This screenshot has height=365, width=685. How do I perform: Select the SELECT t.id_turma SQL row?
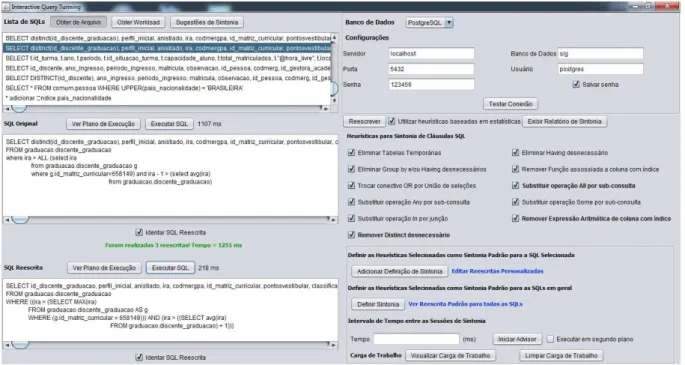(167, 58)
